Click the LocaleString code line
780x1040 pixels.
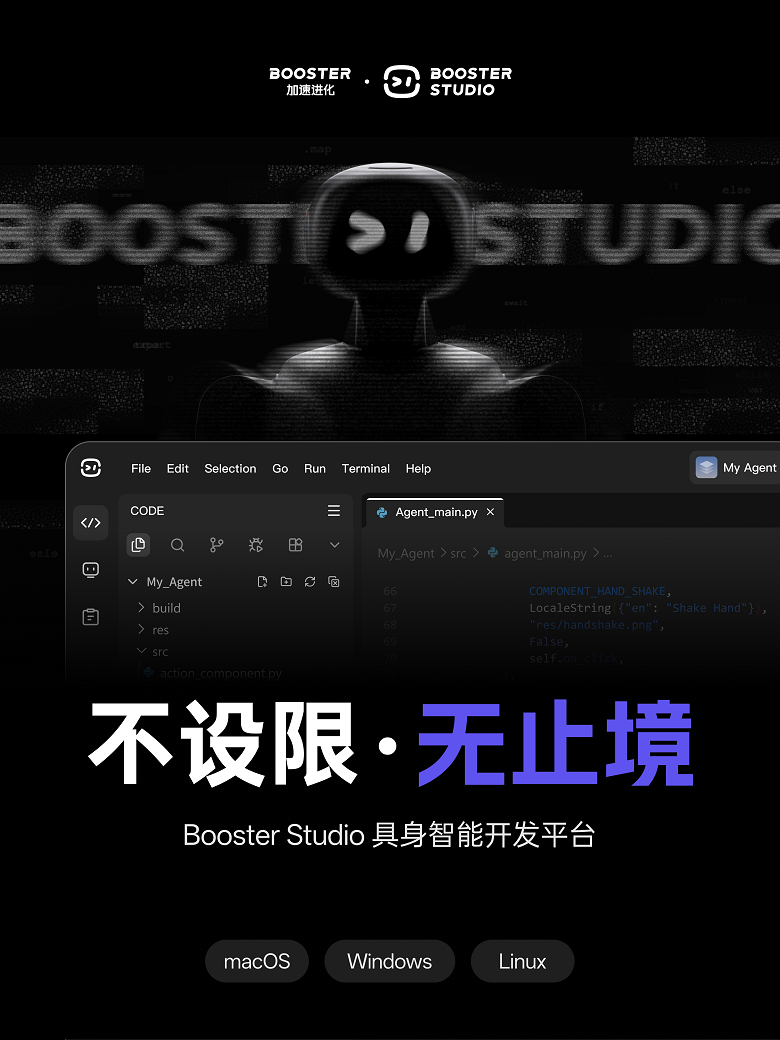[648, 608]
